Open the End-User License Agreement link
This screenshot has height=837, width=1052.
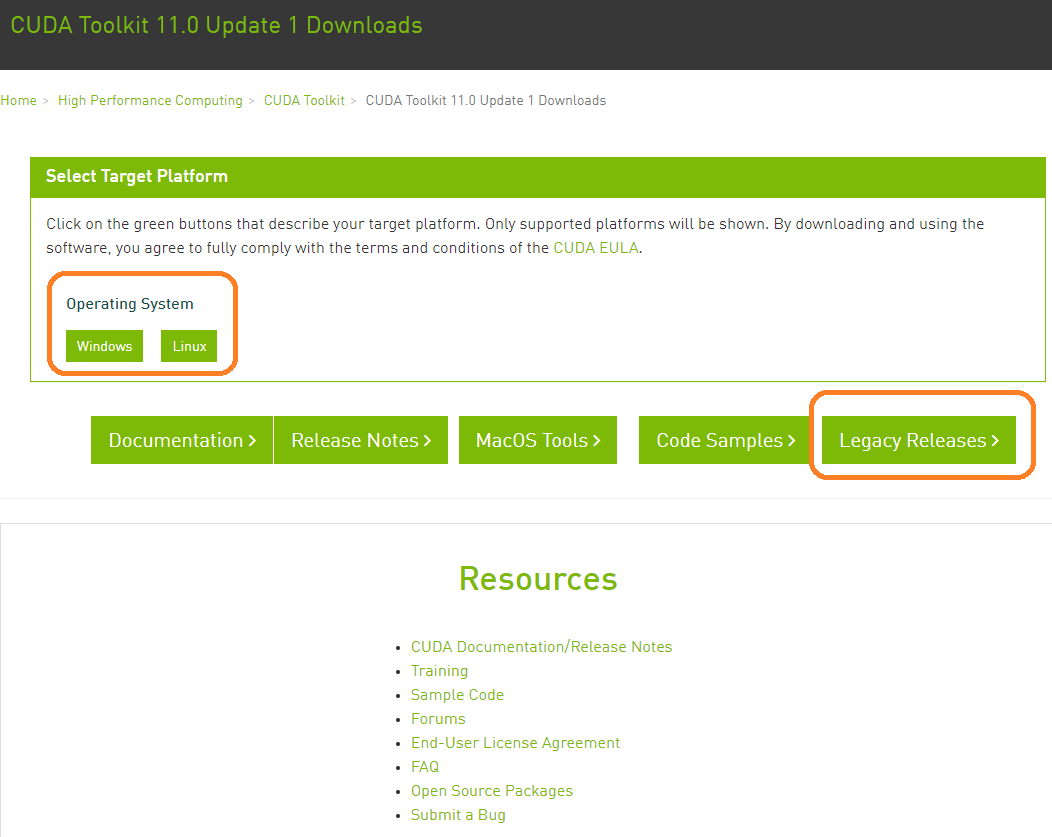pyautogui.click(x=515, y=743)
